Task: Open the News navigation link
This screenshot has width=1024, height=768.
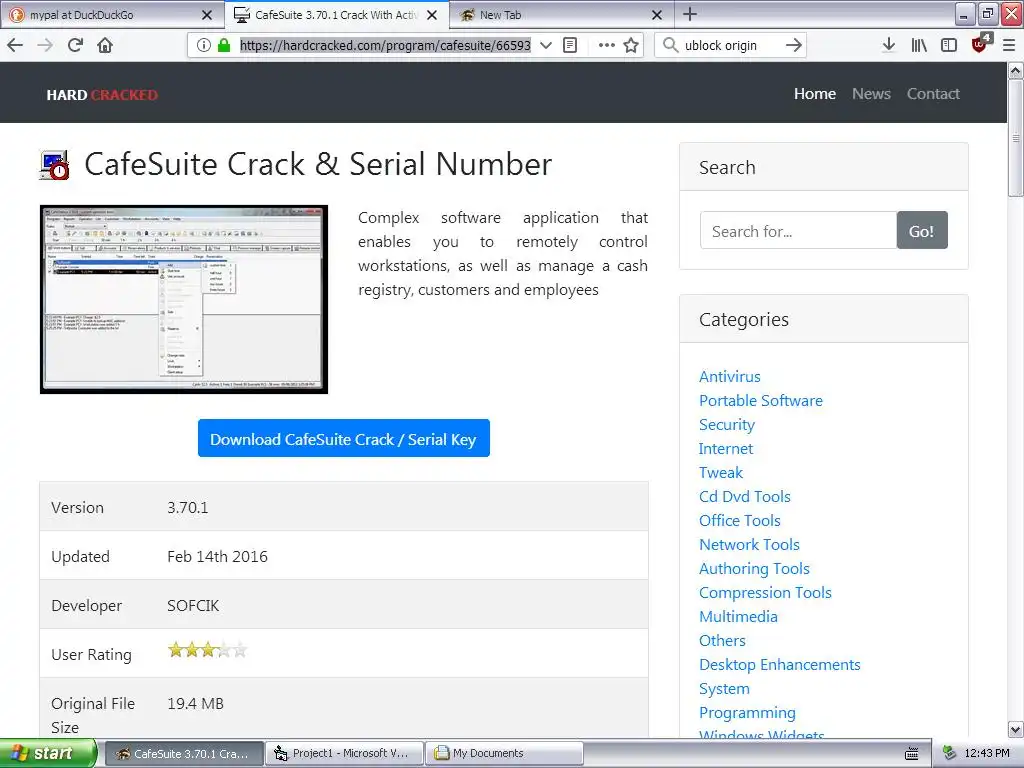Action: click(x=871, y=93)
